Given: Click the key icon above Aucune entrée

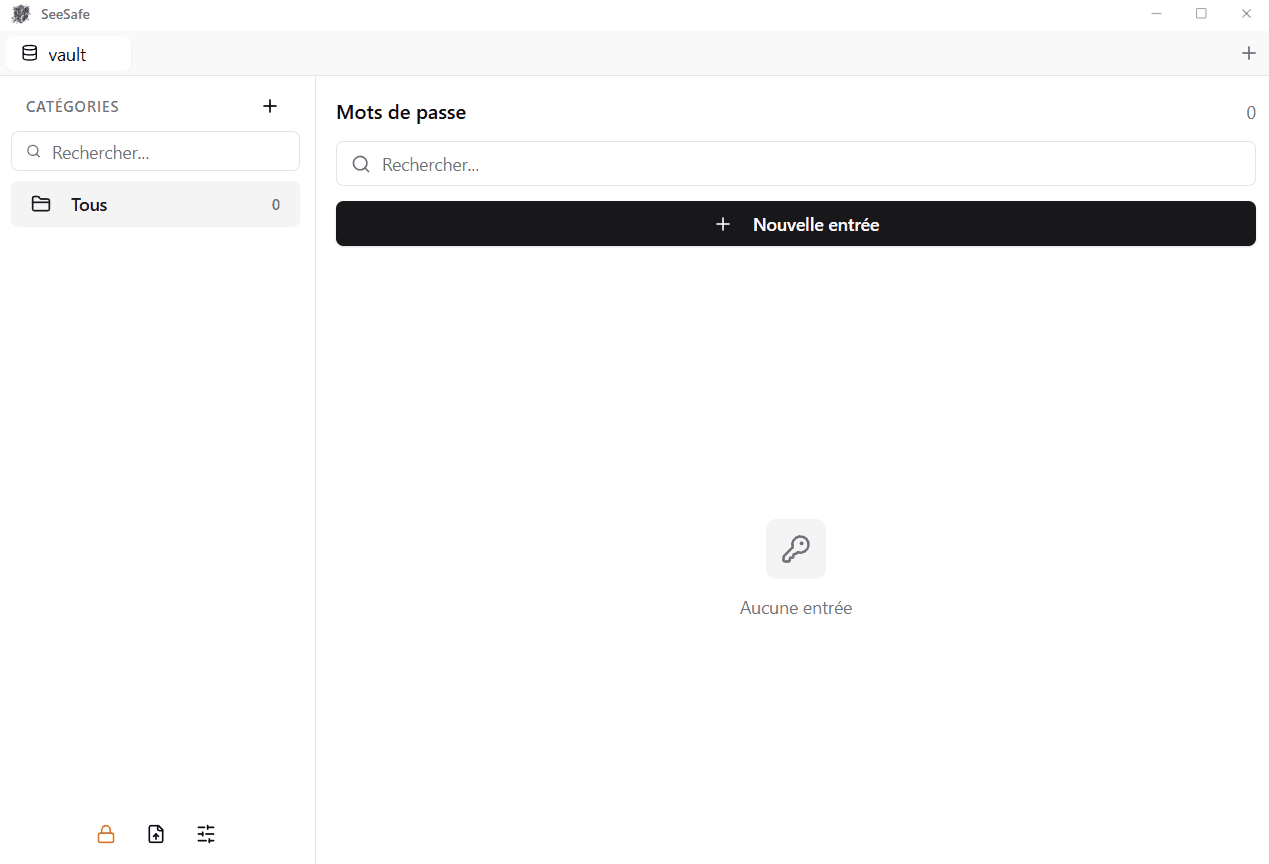Looking at the screenshot, I should point(796,549).
